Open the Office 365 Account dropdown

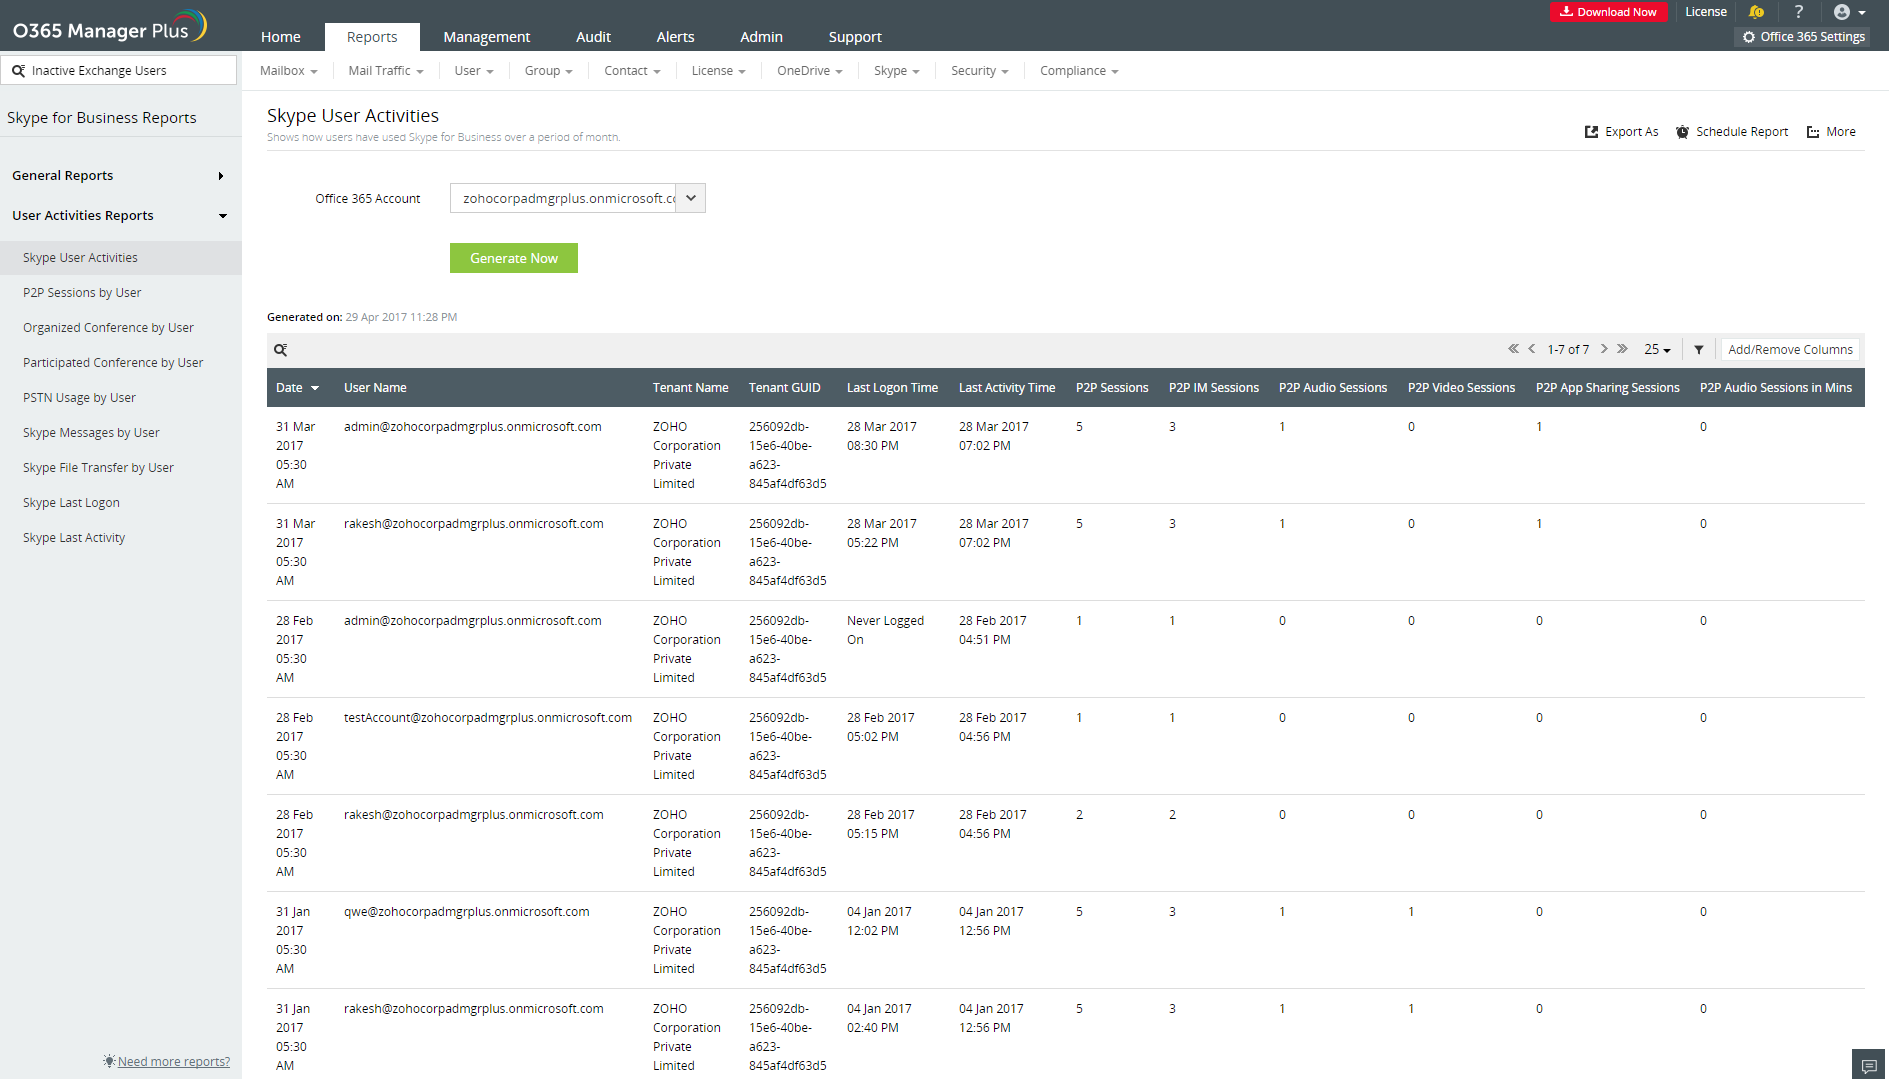click(x=578, y=198)
